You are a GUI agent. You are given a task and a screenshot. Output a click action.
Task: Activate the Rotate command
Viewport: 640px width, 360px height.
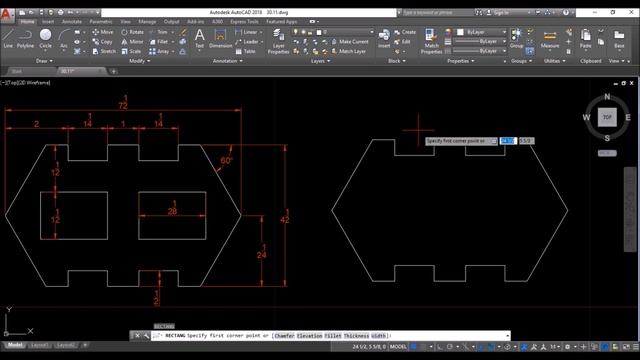pyautogui.click(x=133, y=32)
